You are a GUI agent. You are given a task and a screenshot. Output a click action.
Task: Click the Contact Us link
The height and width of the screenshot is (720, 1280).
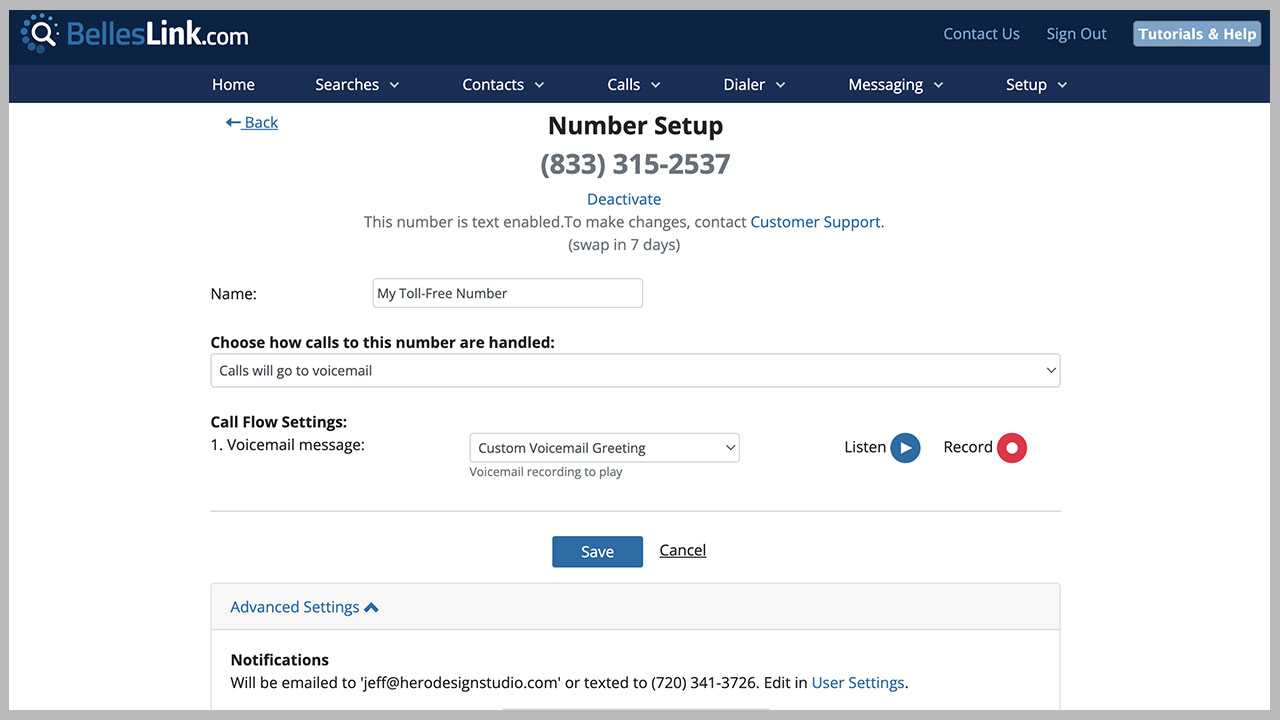pos(981,34)
